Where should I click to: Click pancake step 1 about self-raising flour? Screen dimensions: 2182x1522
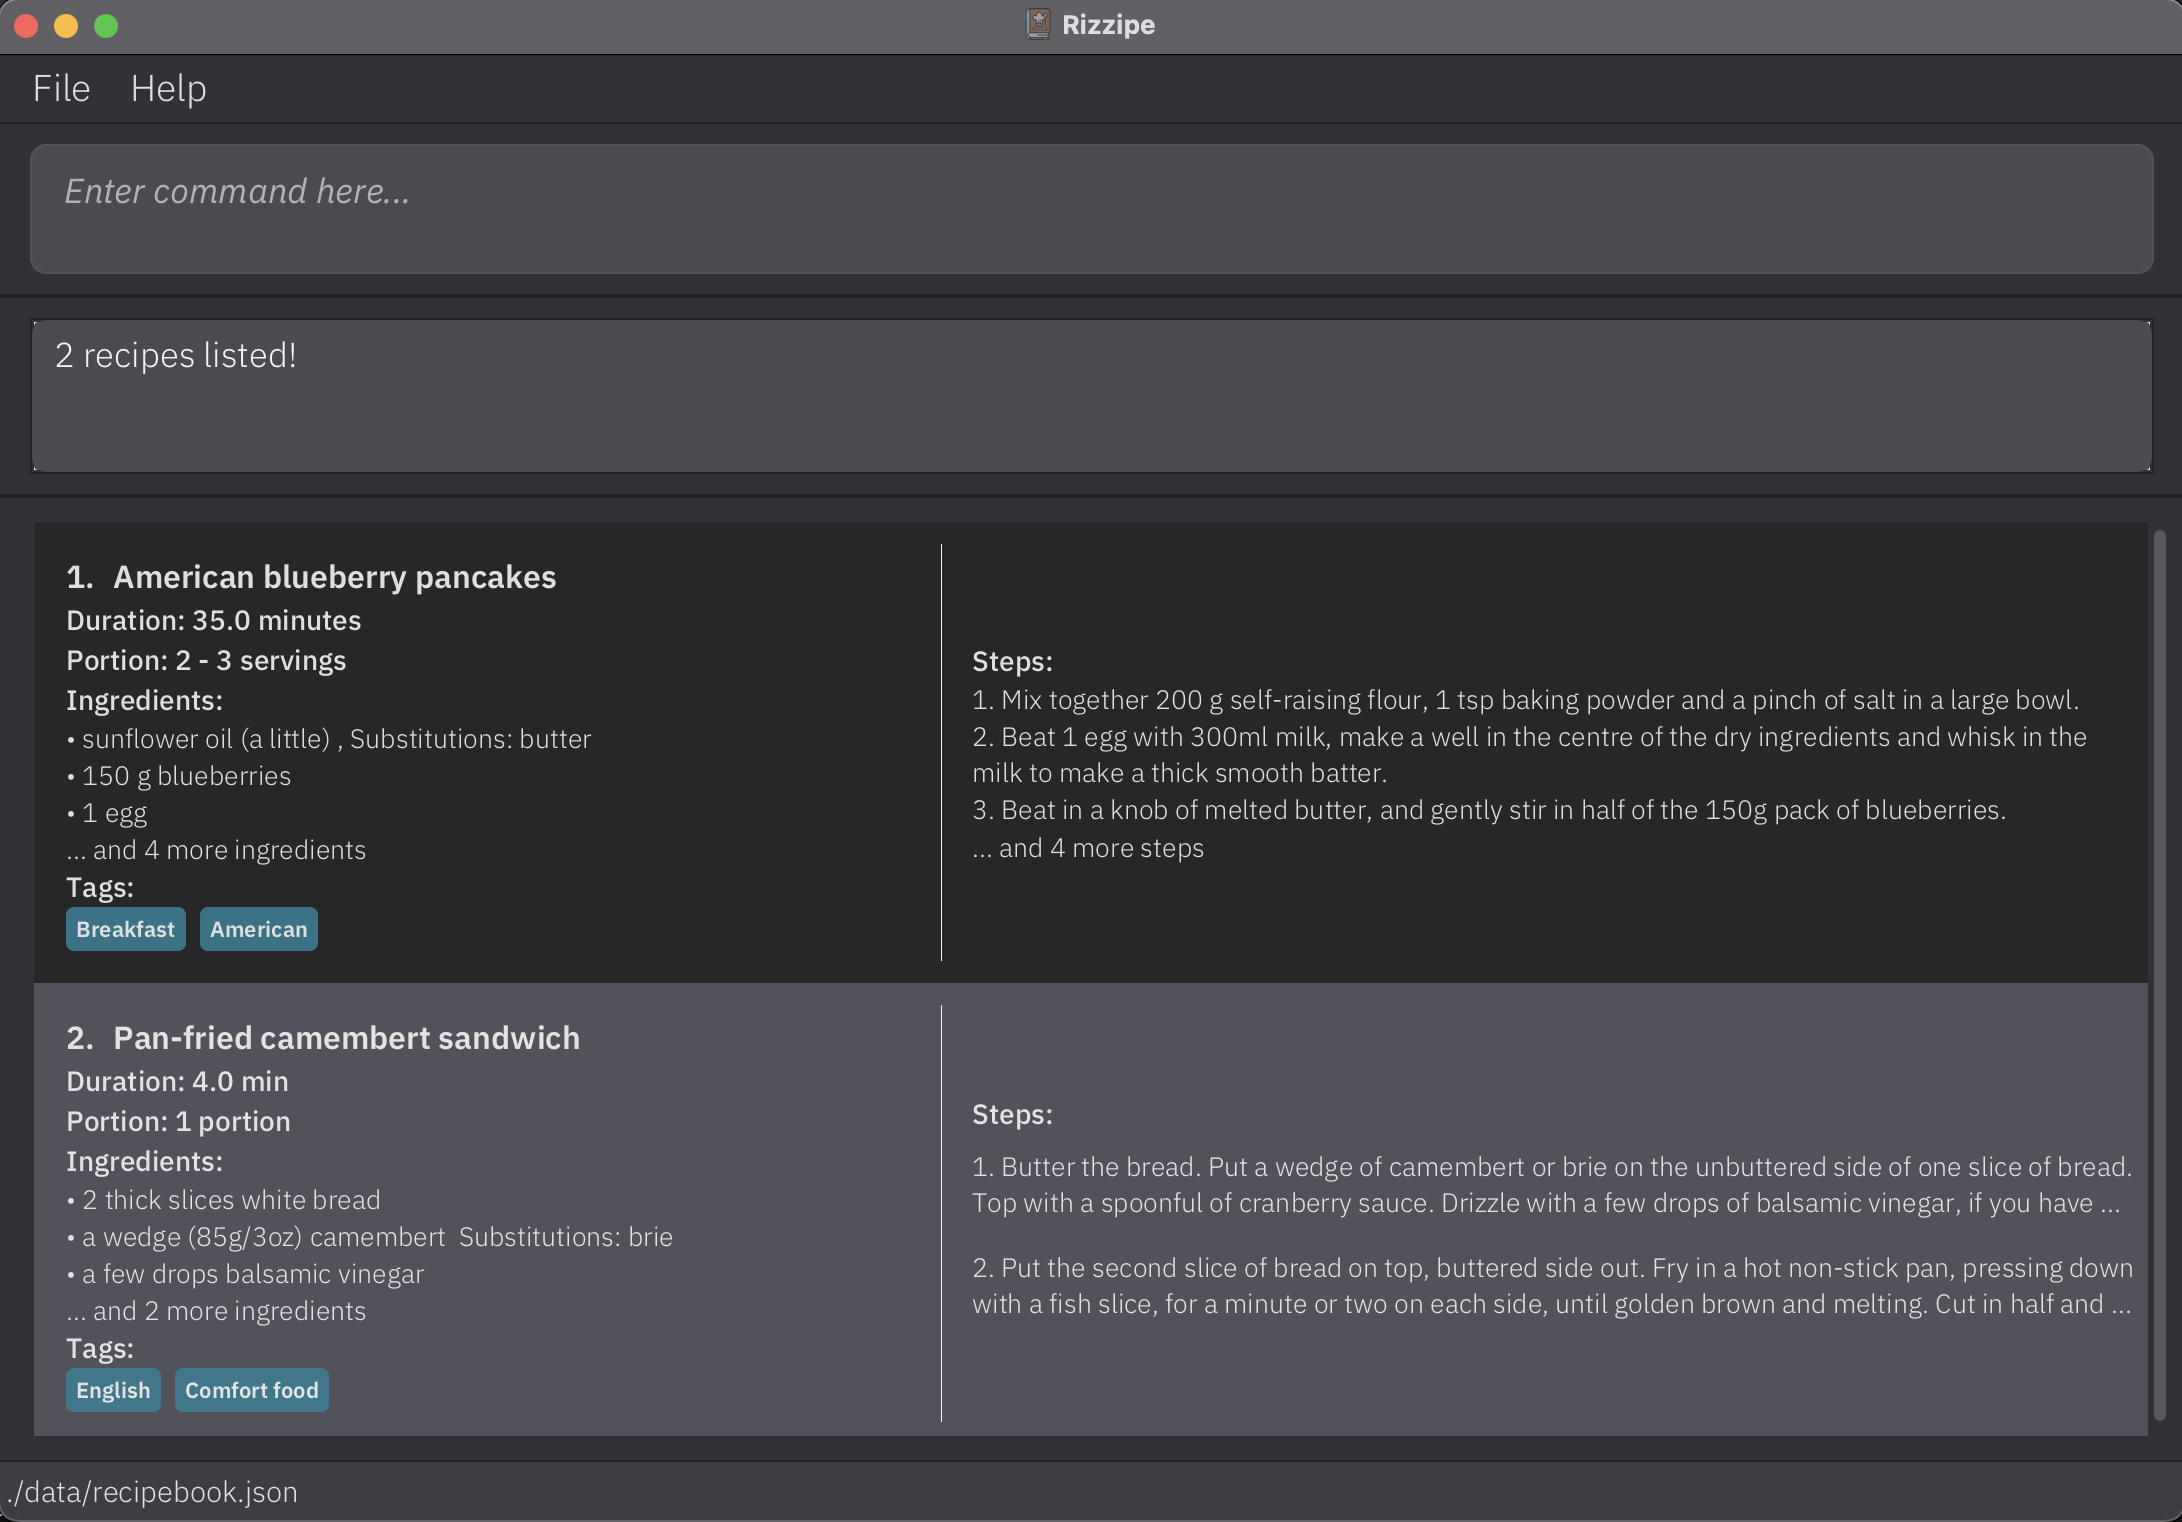[1526, 700]
